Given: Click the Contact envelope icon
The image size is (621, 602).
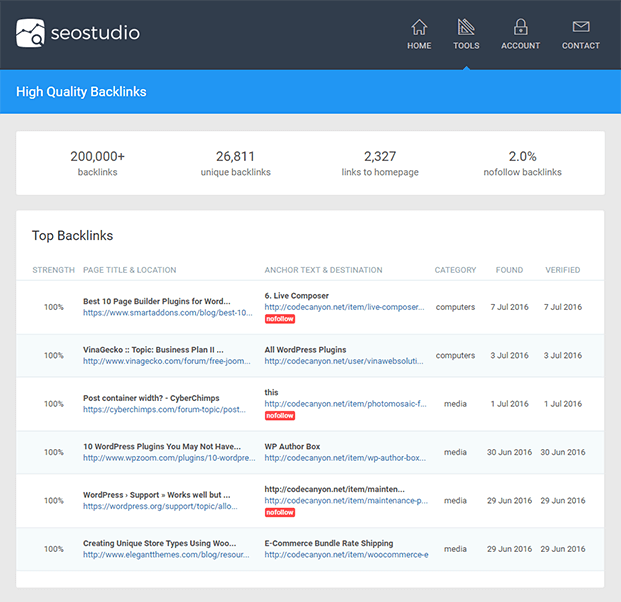Looking at the screenshot, I should pos(581,27).
